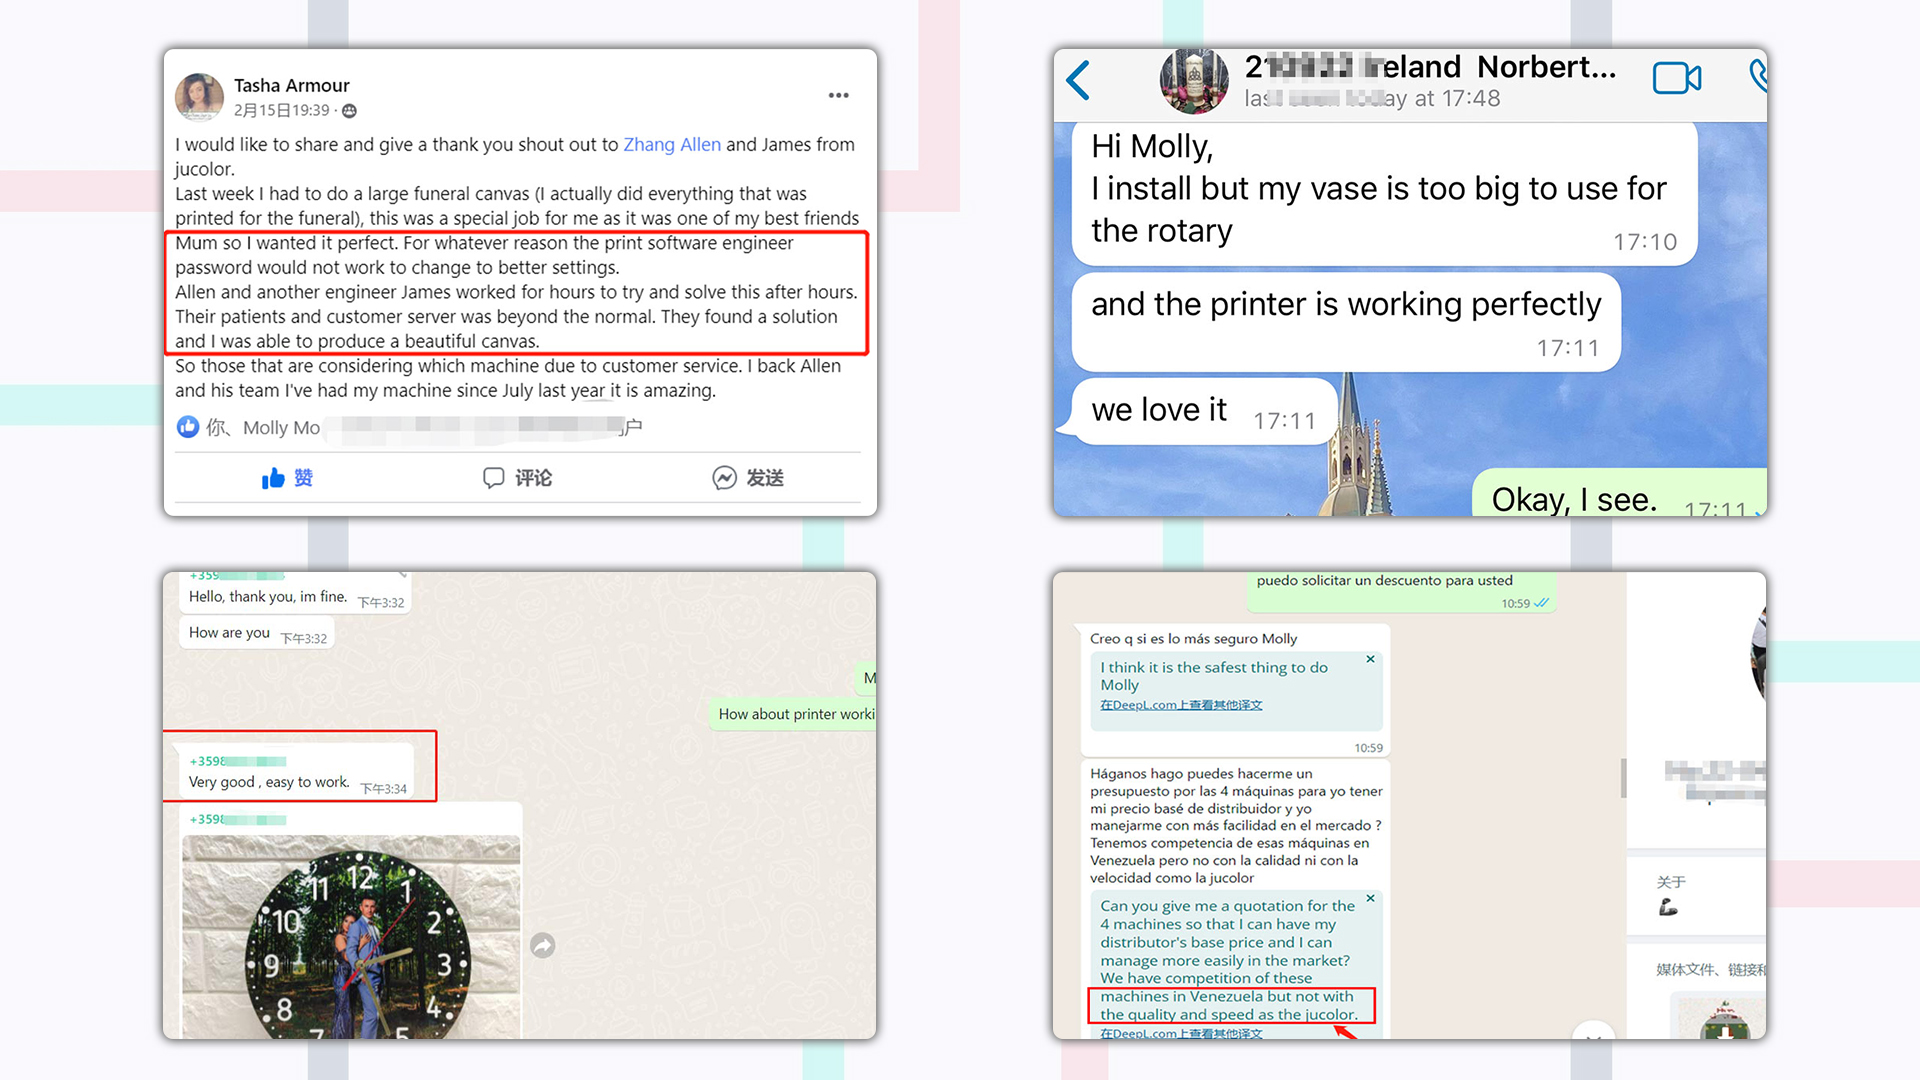Open the Ireland Norbert contact avatar
The image size is (1920, 1080).
[x=1194, y=81]
